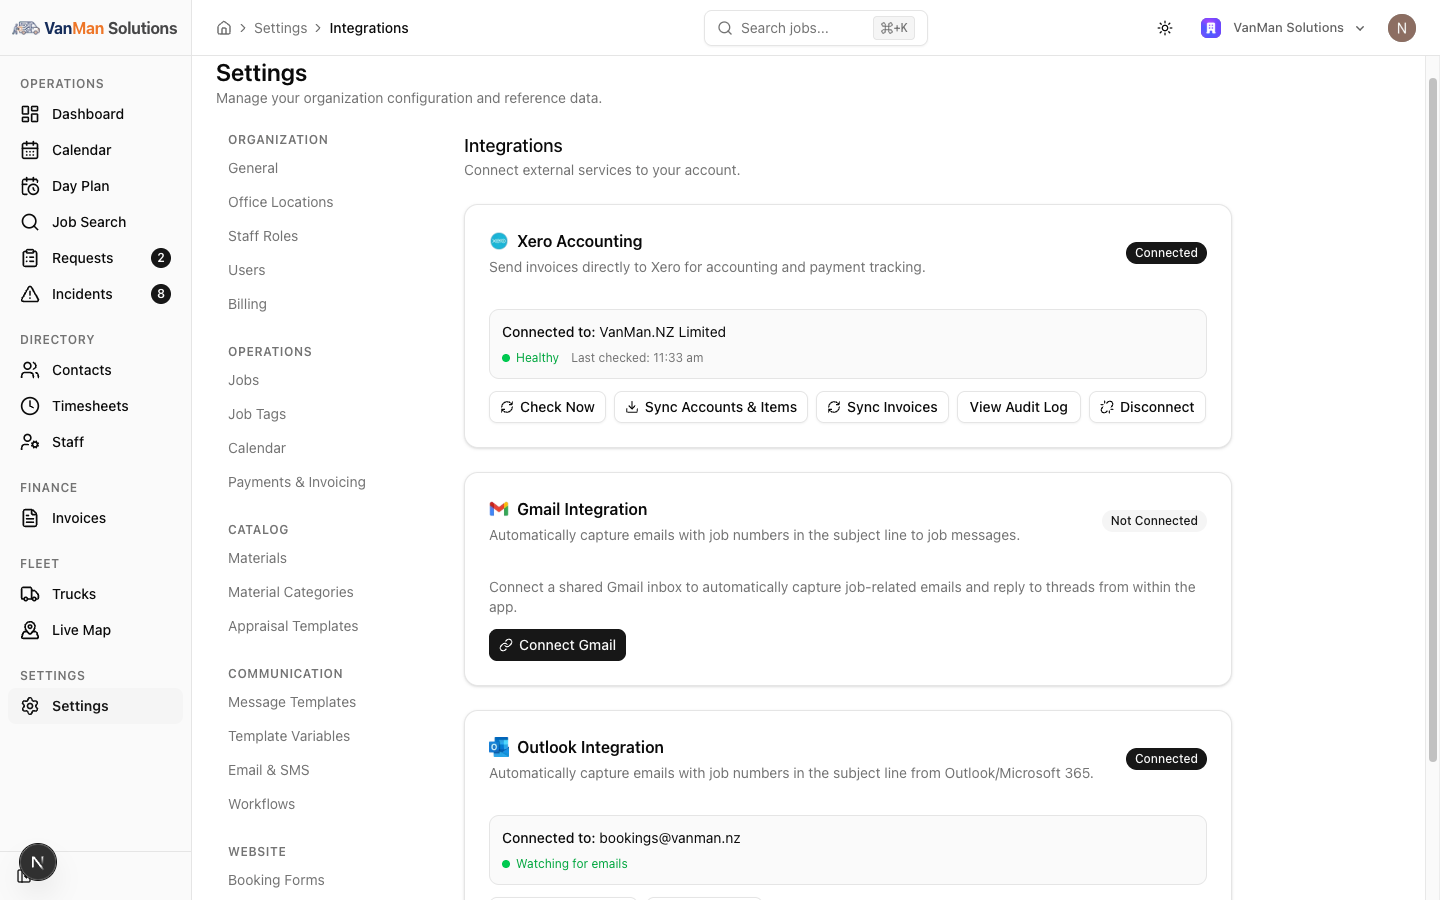Open the Calendar sidebar item under Operations
The height and width of the screenshot is (900, 1440).
click(x=95, y=150)
